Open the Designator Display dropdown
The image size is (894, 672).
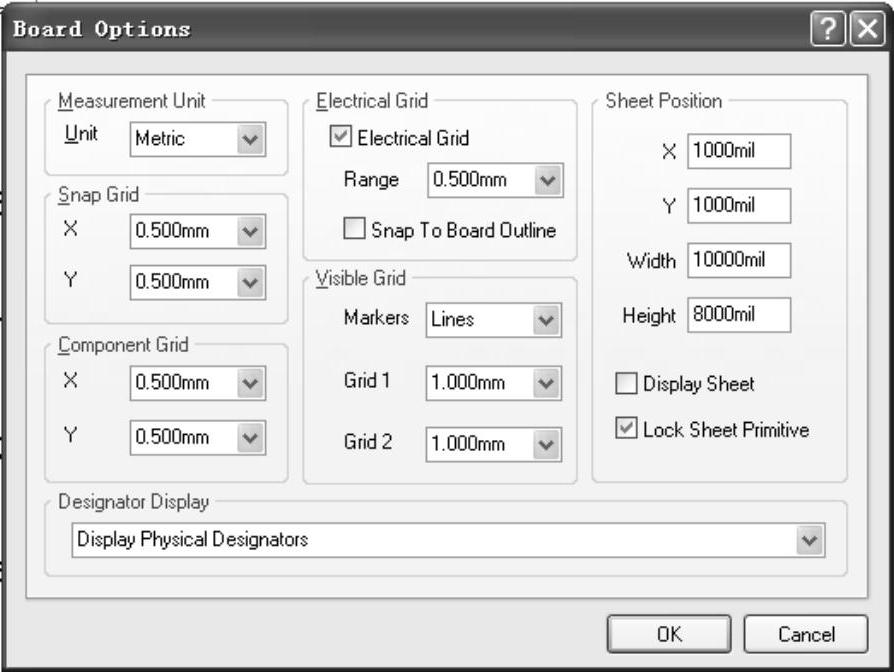[448, 540]
